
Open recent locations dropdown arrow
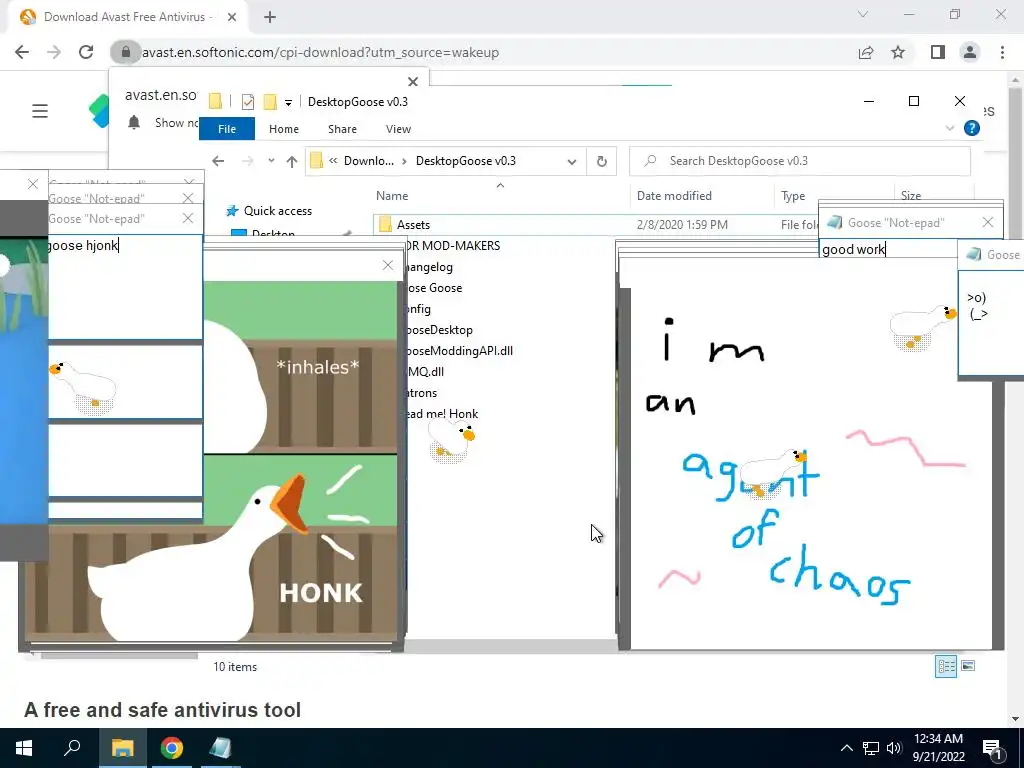coord(271,161)
